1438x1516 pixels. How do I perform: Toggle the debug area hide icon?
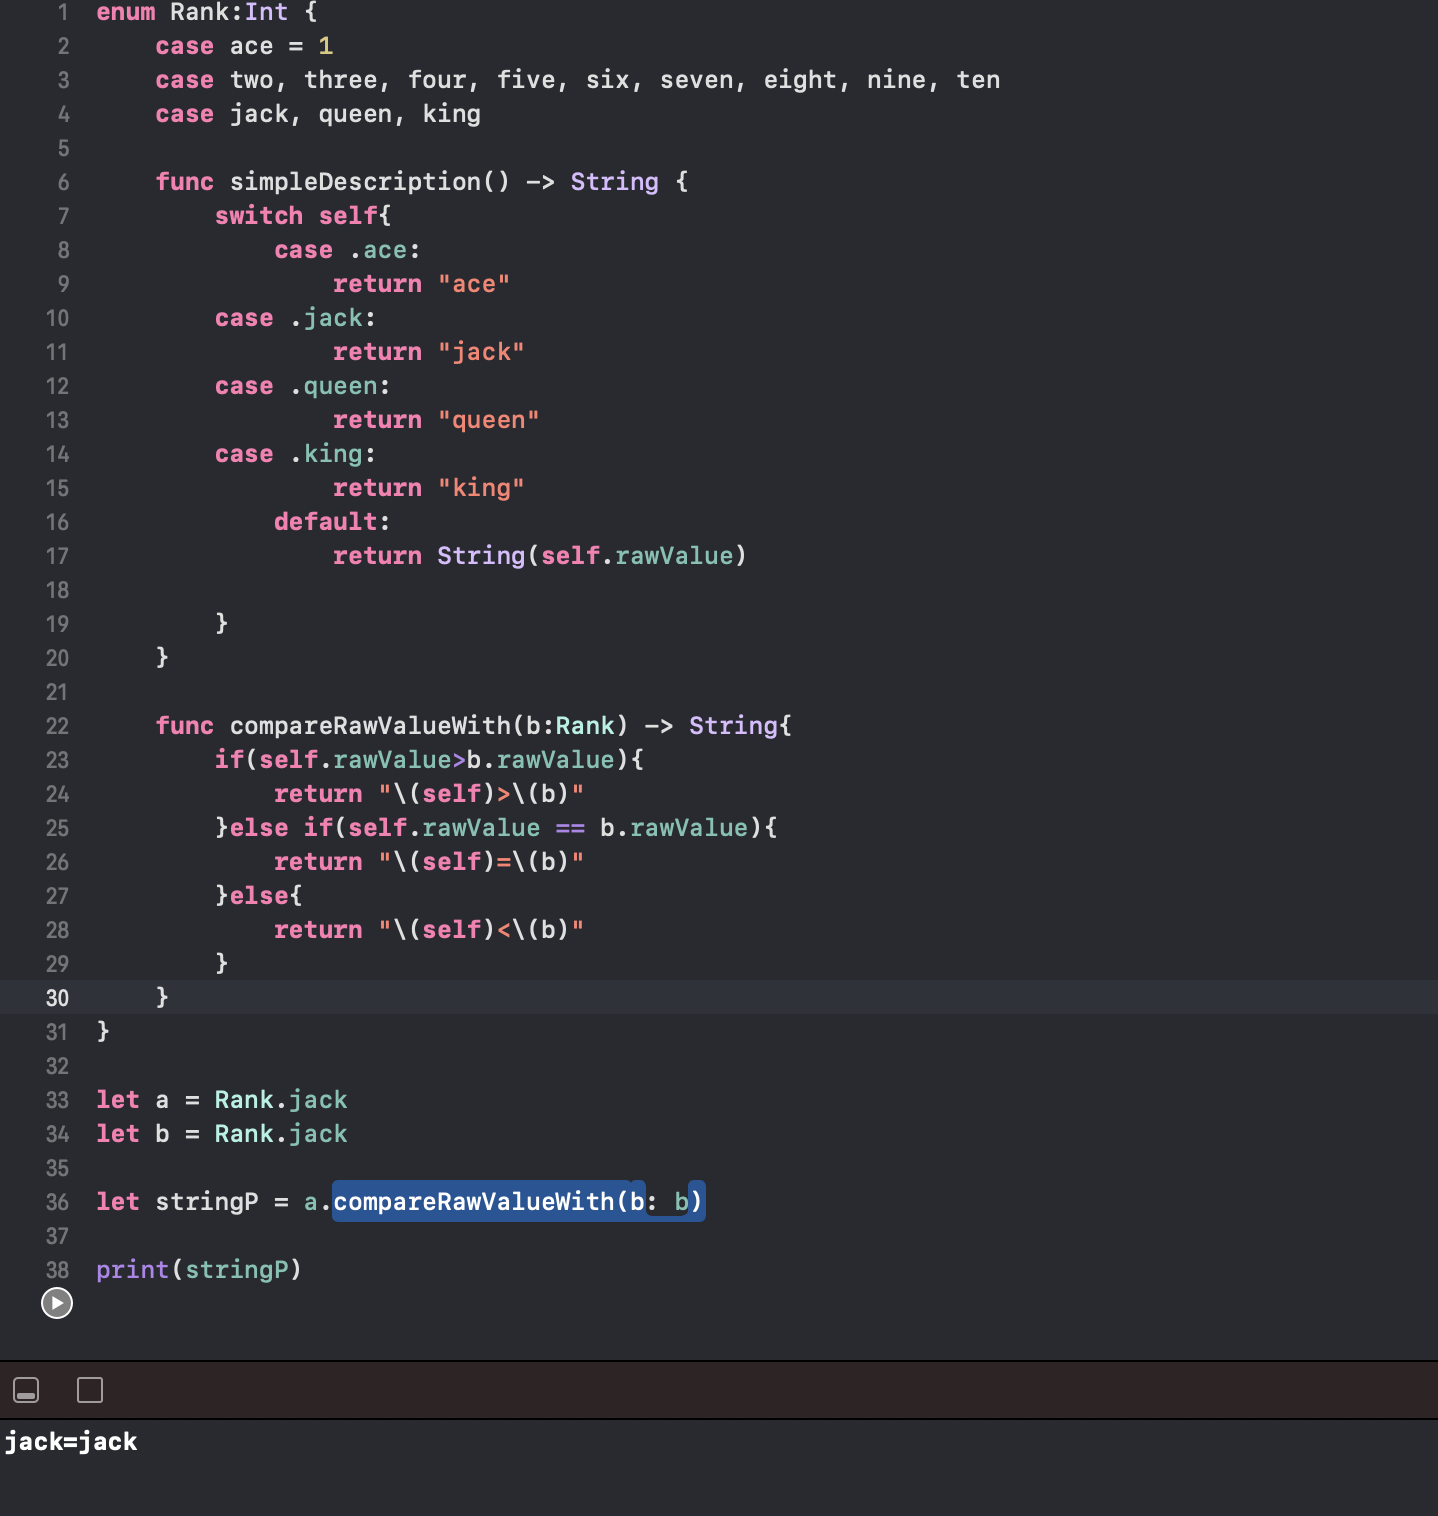tap(26, 1390)
